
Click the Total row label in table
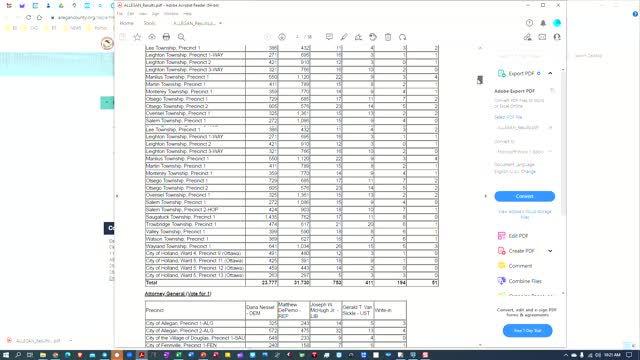151,282
